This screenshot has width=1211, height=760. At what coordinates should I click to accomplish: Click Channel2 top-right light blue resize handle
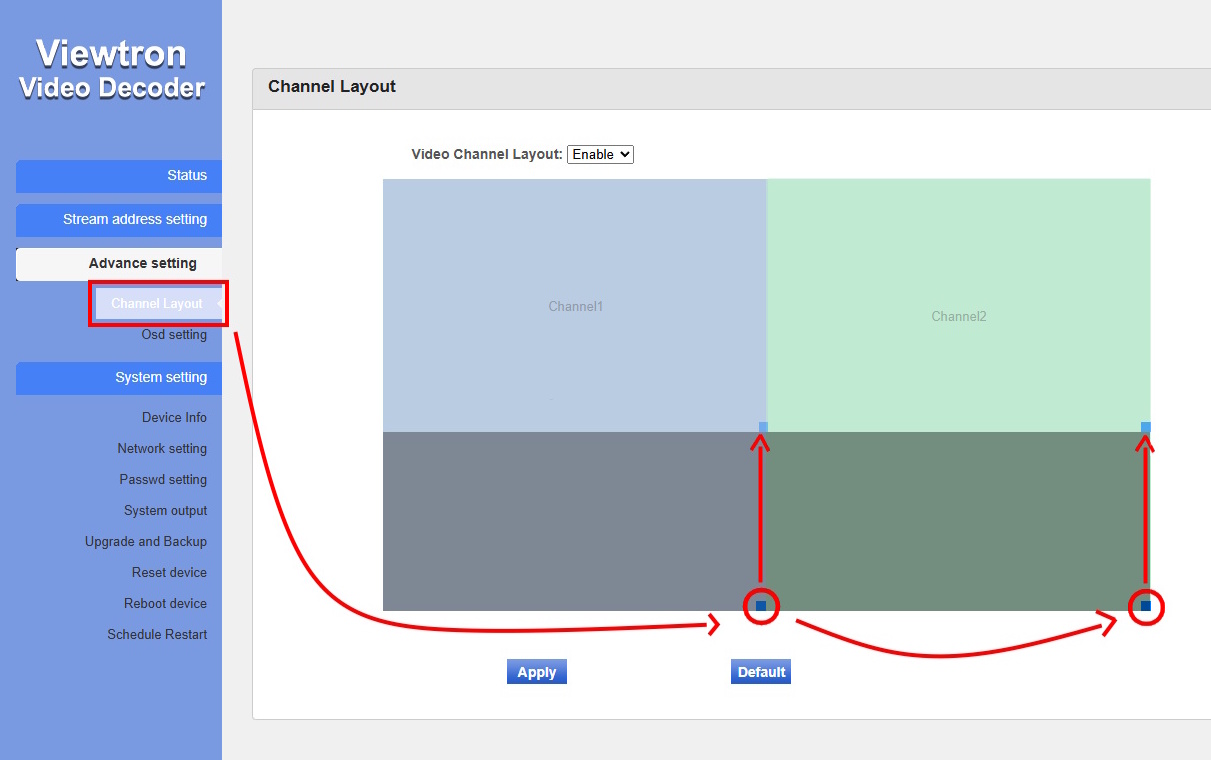click(1146, 427)
